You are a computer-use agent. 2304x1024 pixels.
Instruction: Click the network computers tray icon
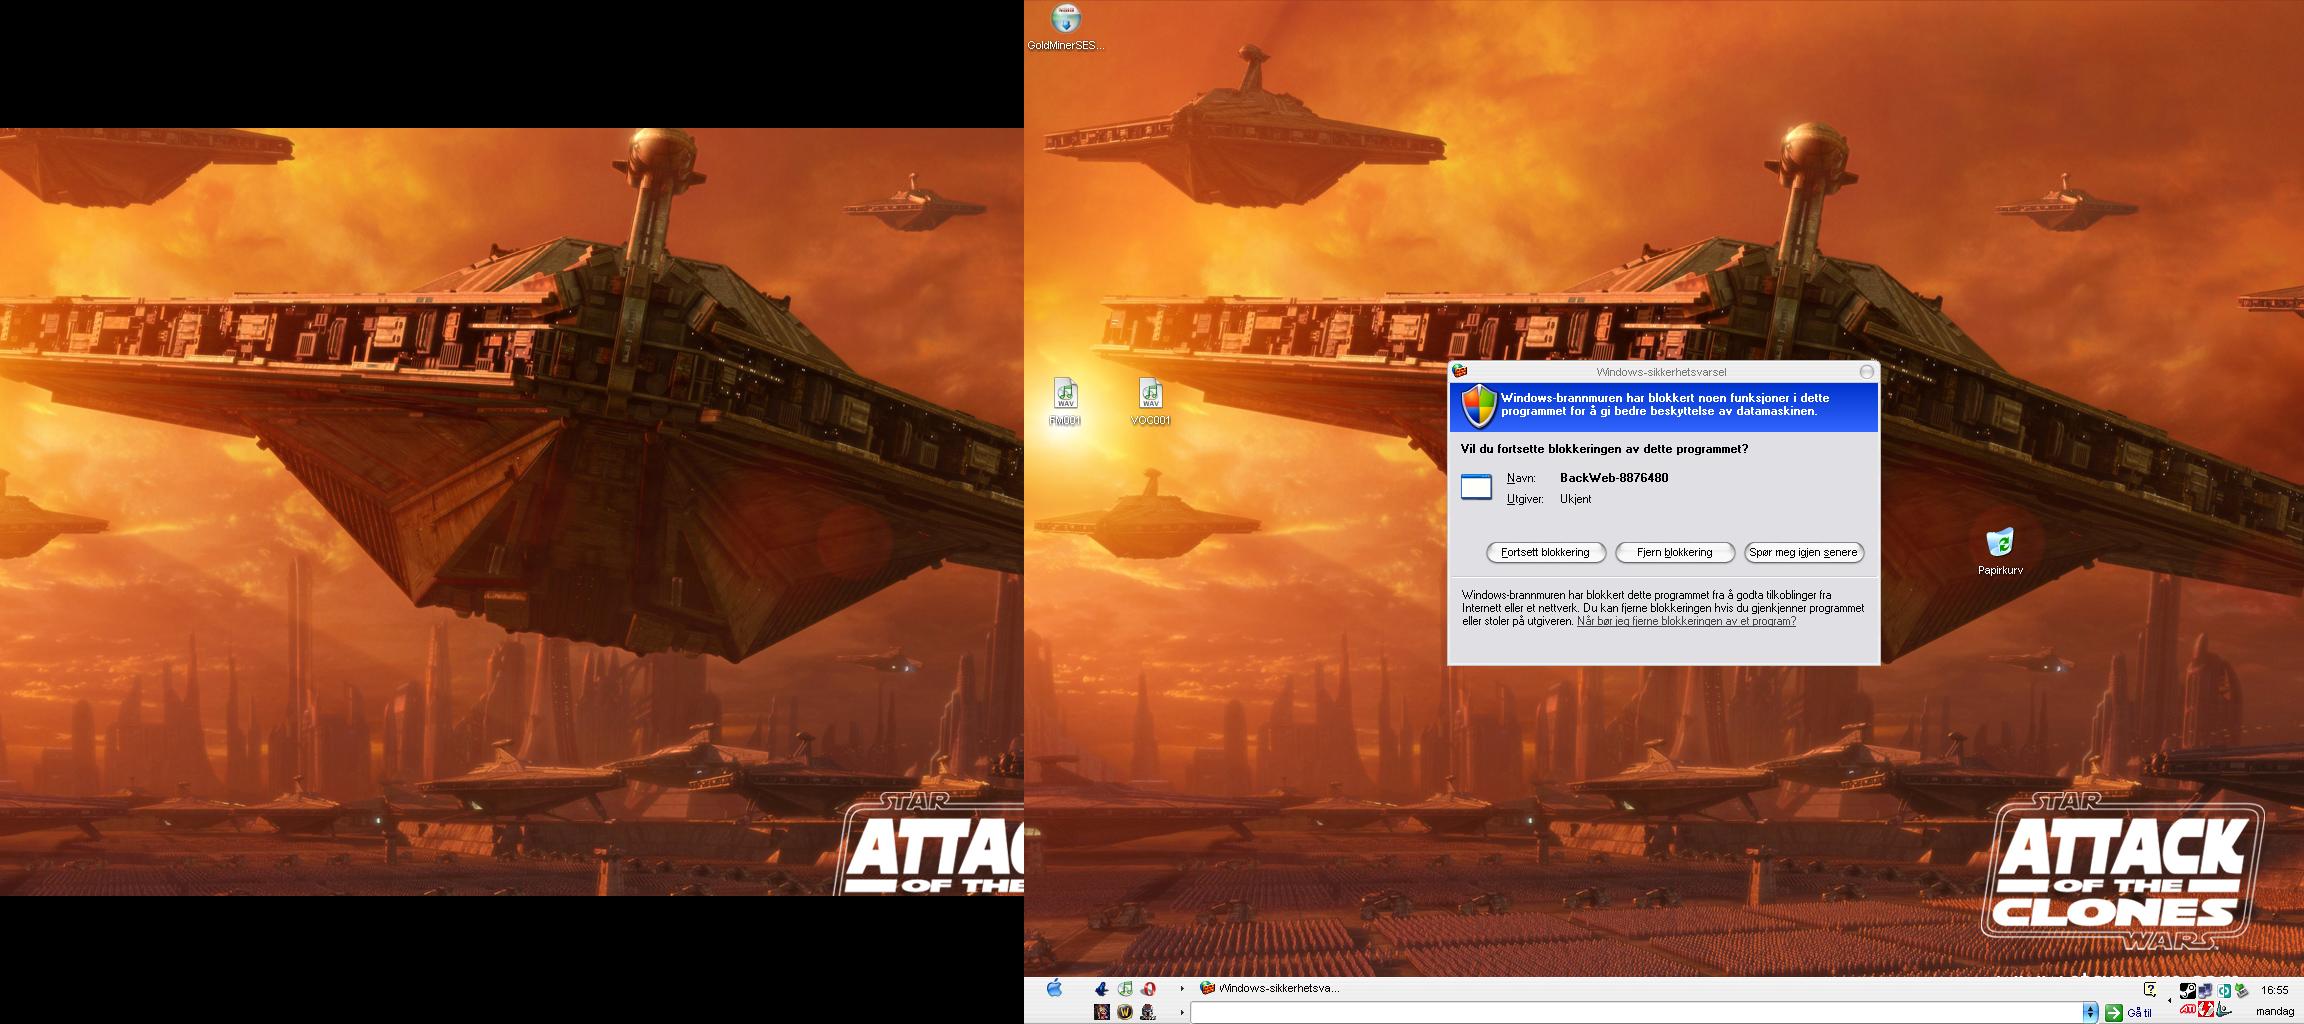coord(2206,991)
